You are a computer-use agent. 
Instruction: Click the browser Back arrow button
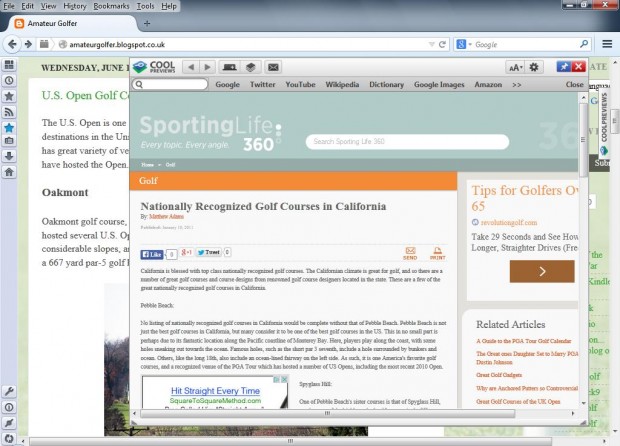tap(12, 44)
